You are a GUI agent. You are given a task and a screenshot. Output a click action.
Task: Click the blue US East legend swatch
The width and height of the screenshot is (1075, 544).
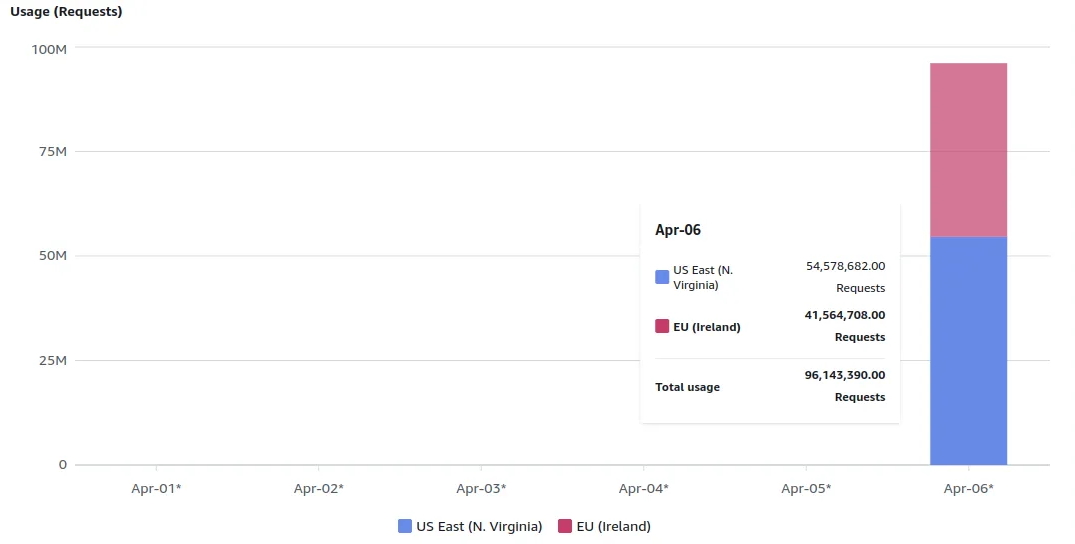(405, 526)
